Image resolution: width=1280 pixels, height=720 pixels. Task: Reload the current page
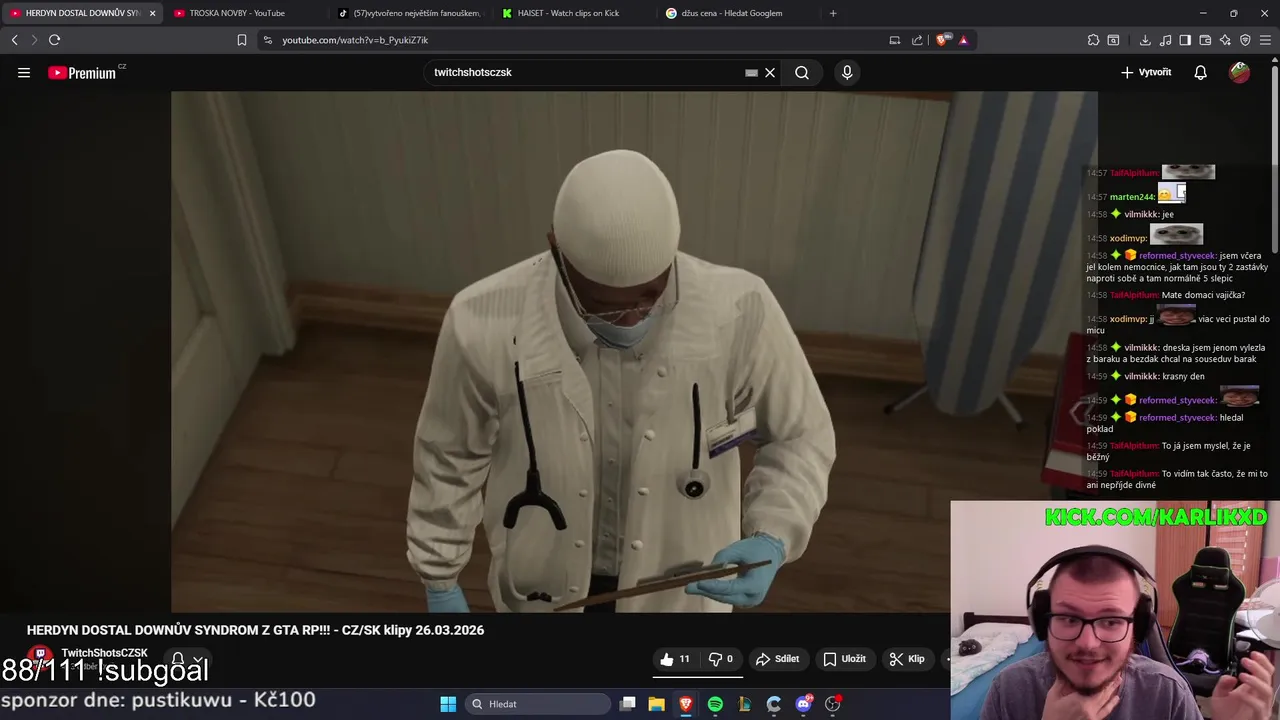click(54, 40)
